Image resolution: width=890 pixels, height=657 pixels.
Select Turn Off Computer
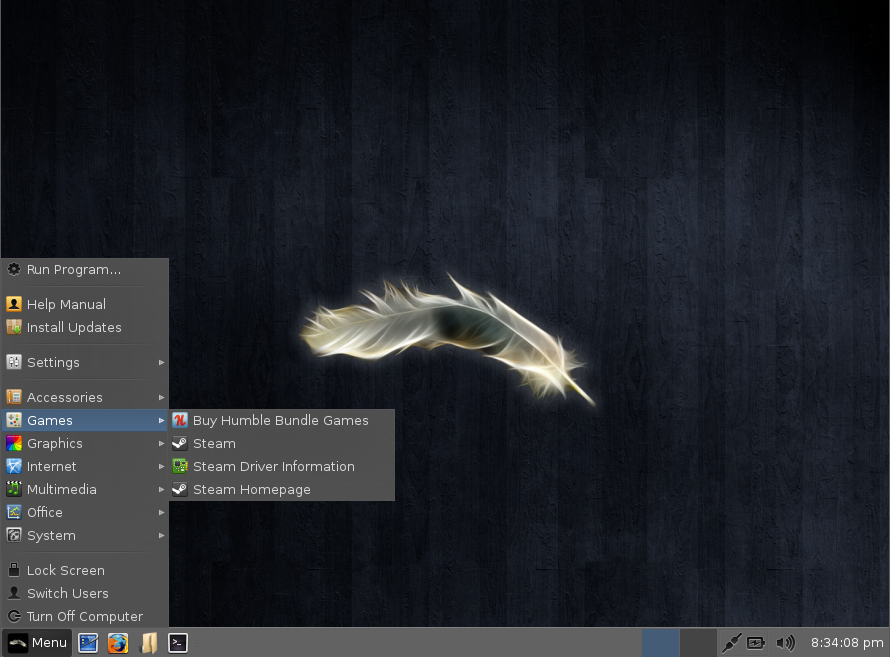pos(85,616)
